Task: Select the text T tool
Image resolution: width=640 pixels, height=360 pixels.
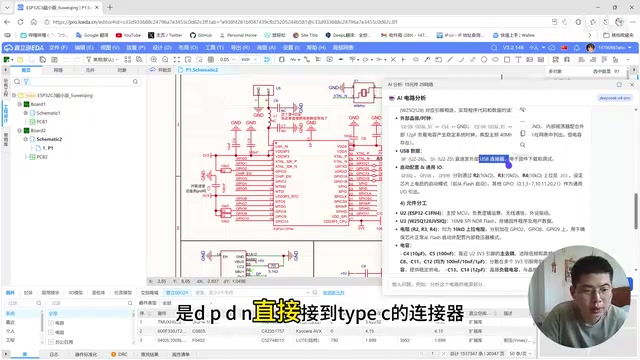Action: 518,60
